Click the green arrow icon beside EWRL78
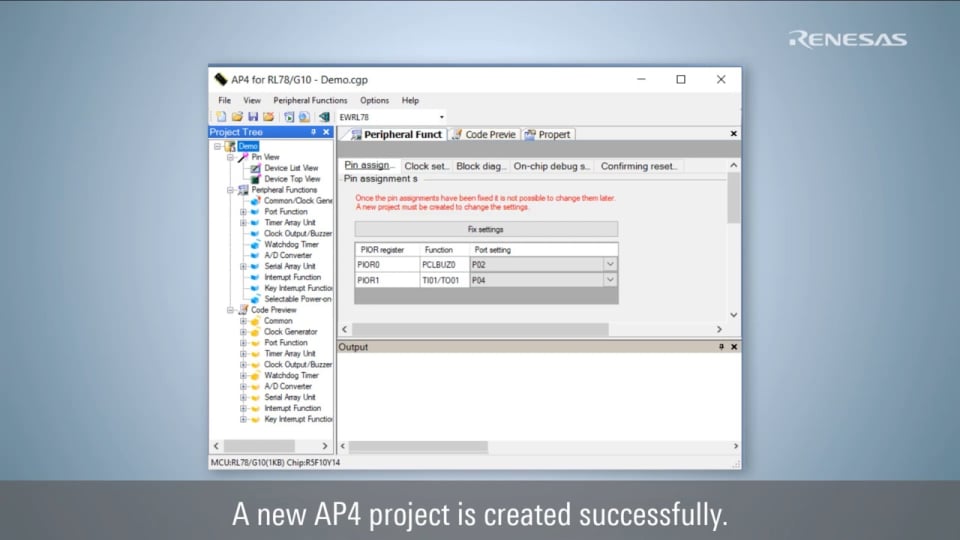 coord(324,116)
